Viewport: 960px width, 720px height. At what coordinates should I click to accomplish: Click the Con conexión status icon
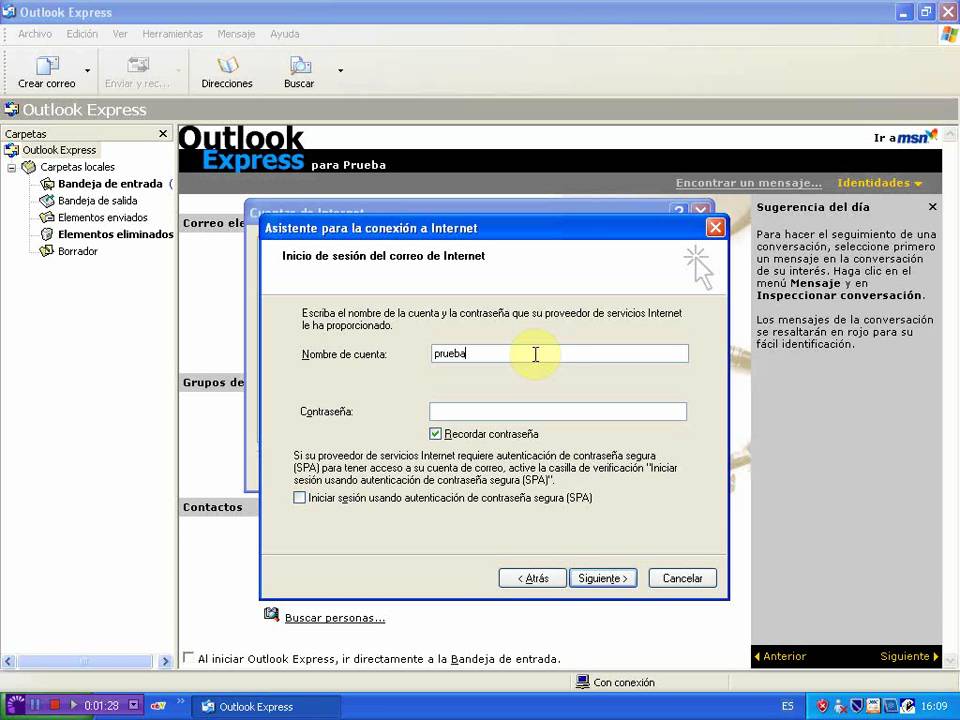pyautogui.click(x=583, y=681)
